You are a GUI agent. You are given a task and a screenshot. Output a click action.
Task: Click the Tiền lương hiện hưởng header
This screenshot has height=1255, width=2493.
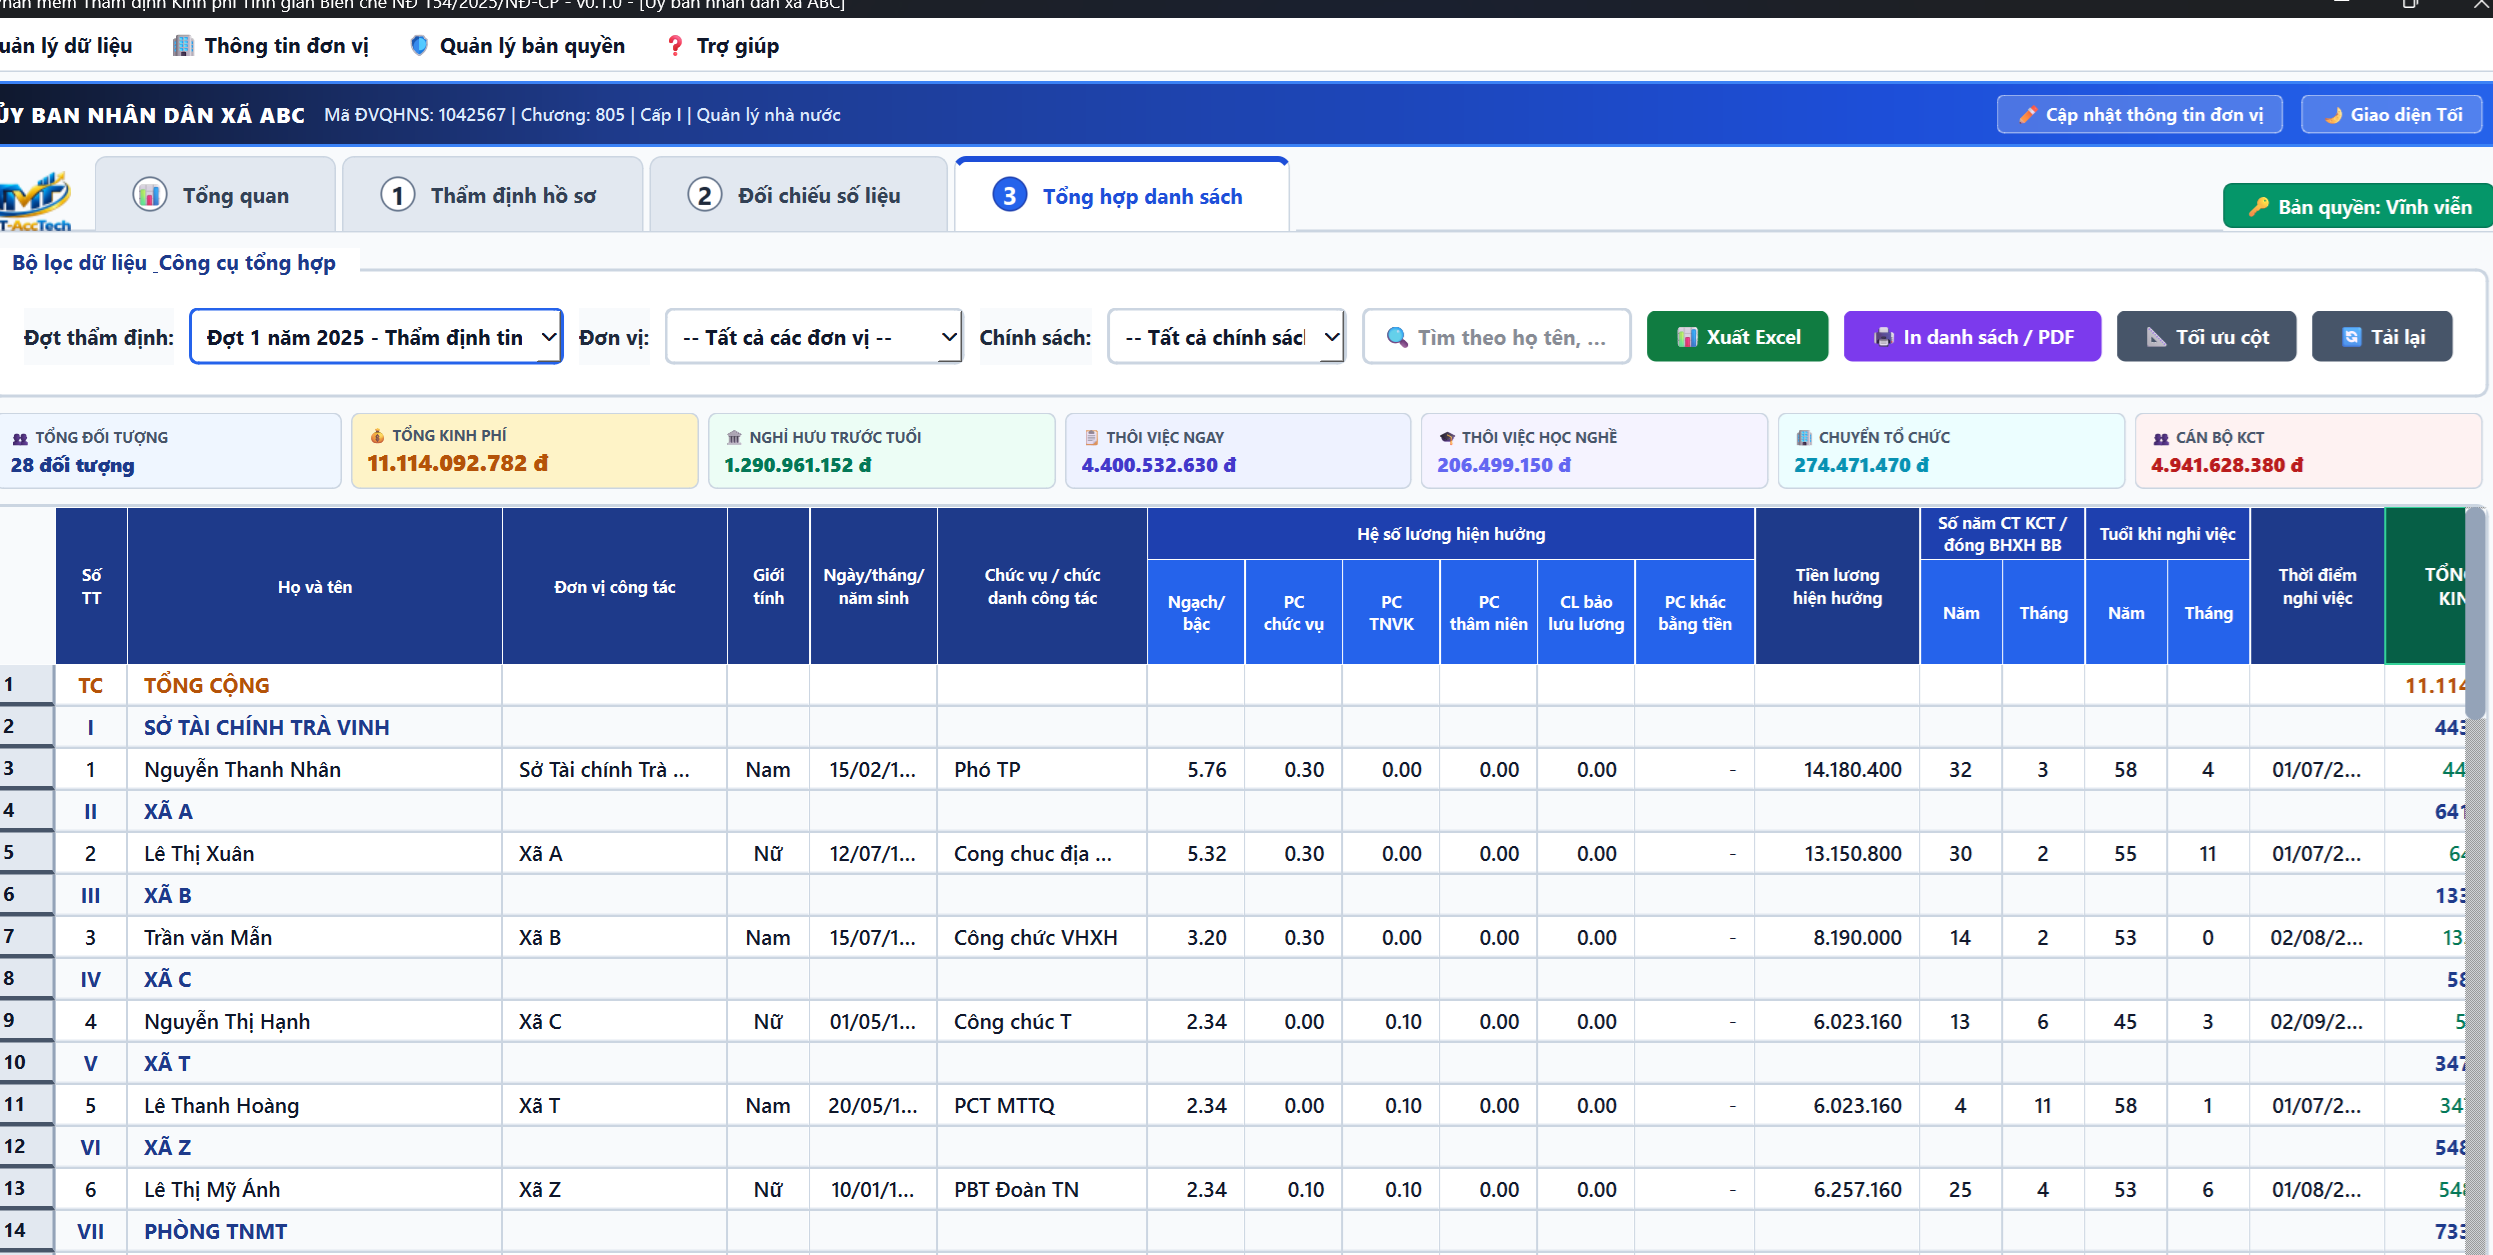[1837, 587]
